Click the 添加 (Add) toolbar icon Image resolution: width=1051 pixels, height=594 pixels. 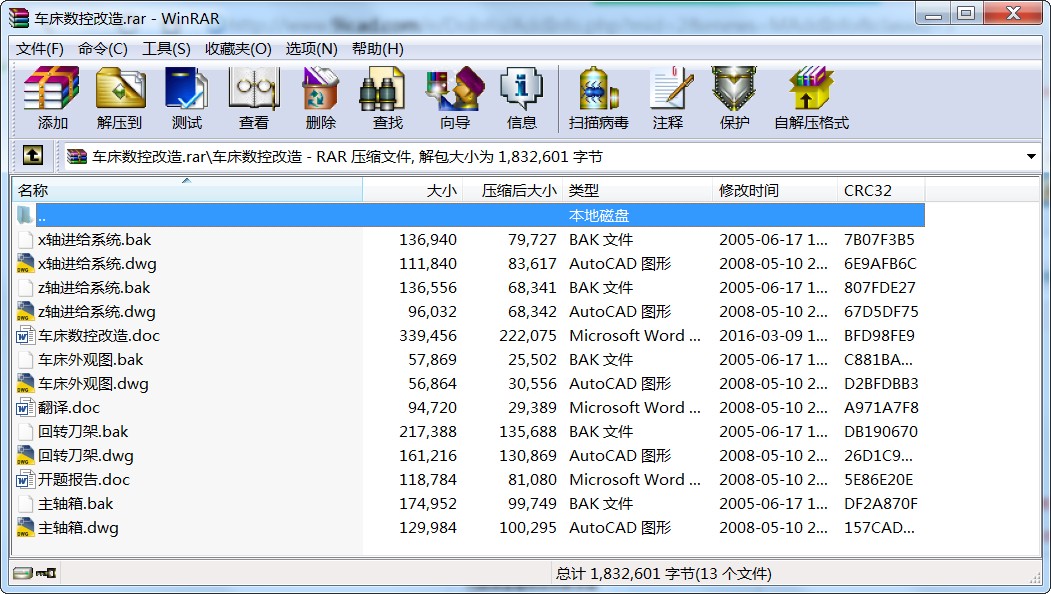52,98
